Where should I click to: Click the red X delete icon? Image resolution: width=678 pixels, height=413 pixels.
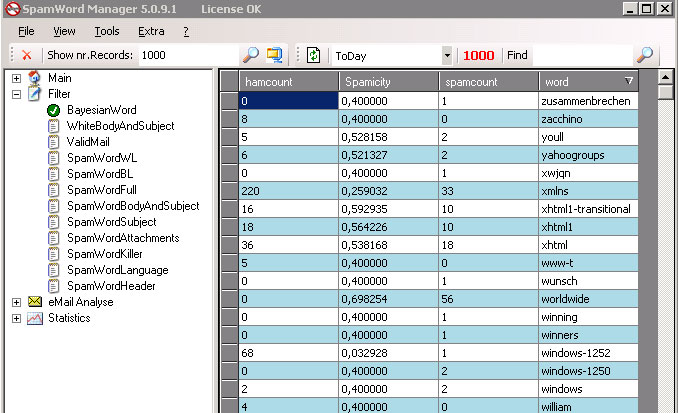(26, 55)
